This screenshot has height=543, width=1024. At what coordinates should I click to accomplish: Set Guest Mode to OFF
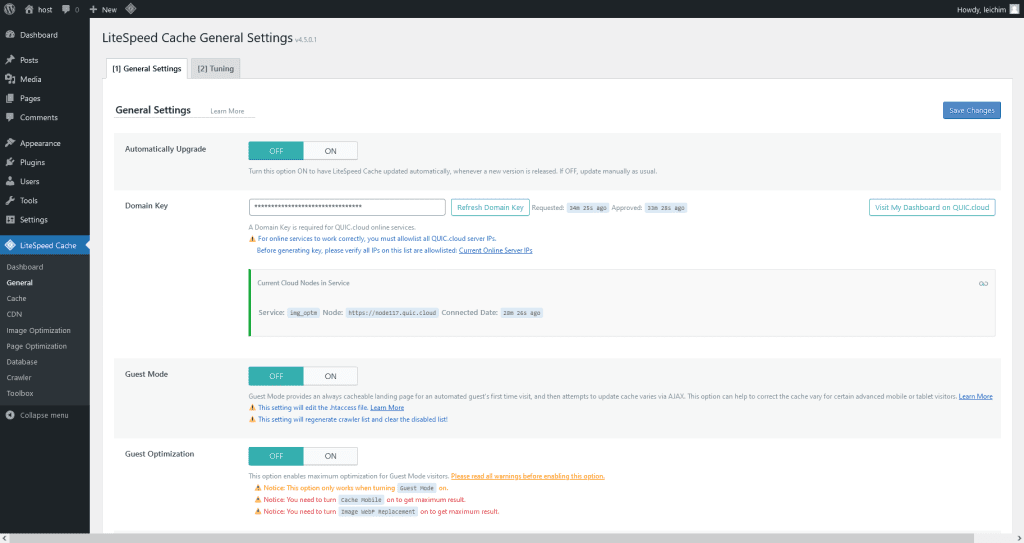tap(276, 376)
